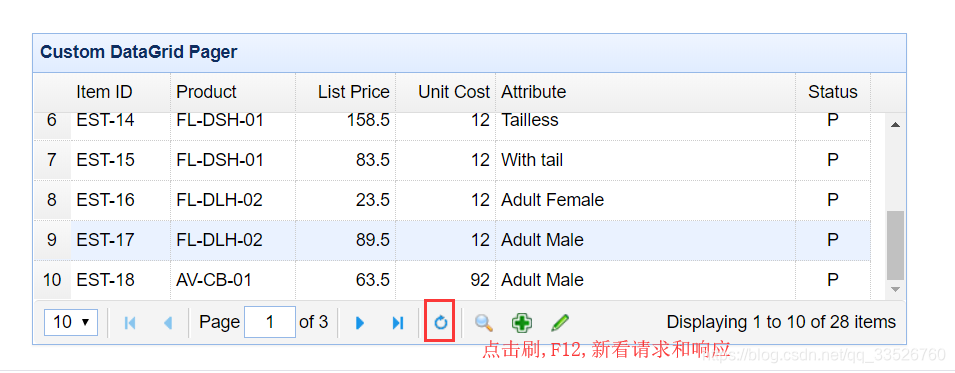Go to the first page

(x=130, y=322)
